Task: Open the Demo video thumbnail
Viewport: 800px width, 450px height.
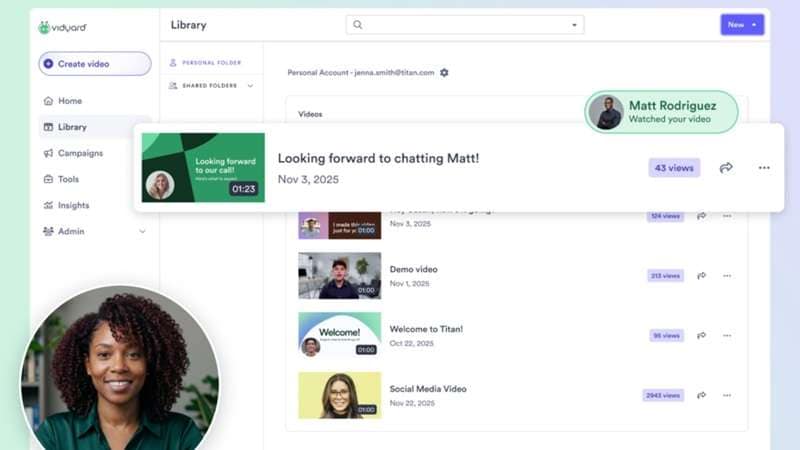Action: [340, 276]
